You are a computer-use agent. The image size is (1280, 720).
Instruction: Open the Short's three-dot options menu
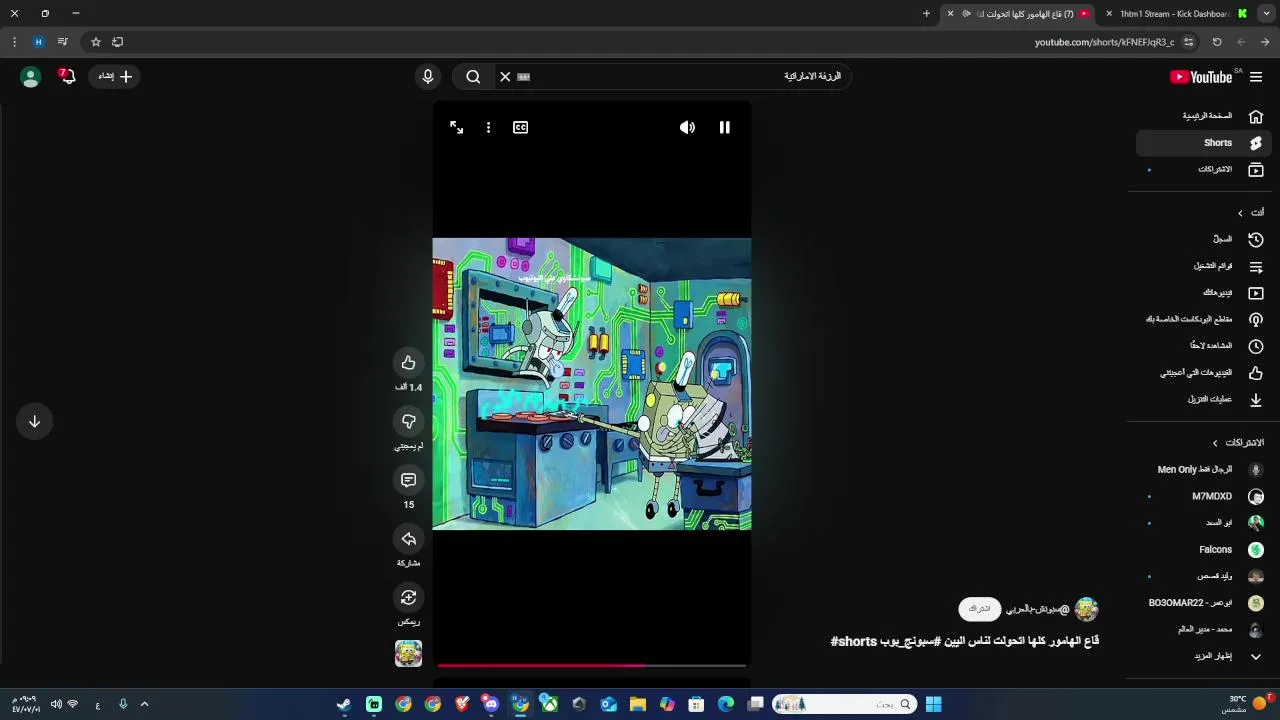pos(488,127)
